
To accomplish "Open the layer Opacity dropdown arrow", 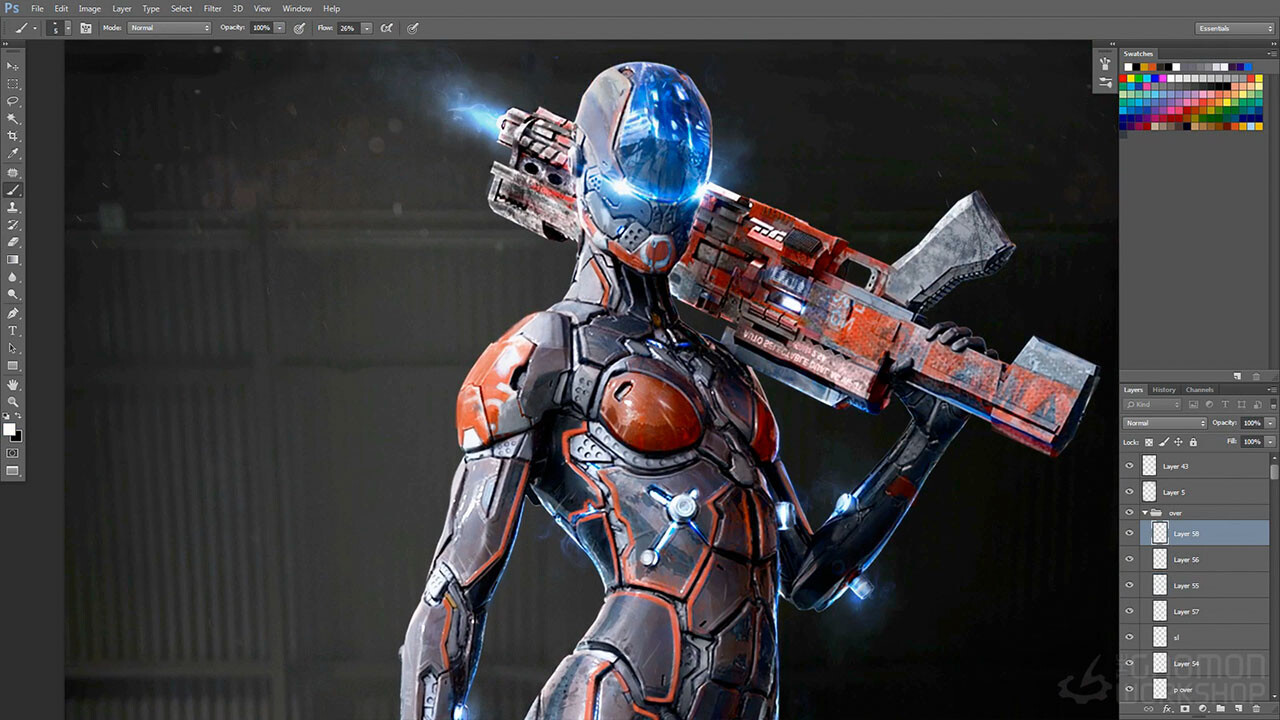I will (1270, 423).
